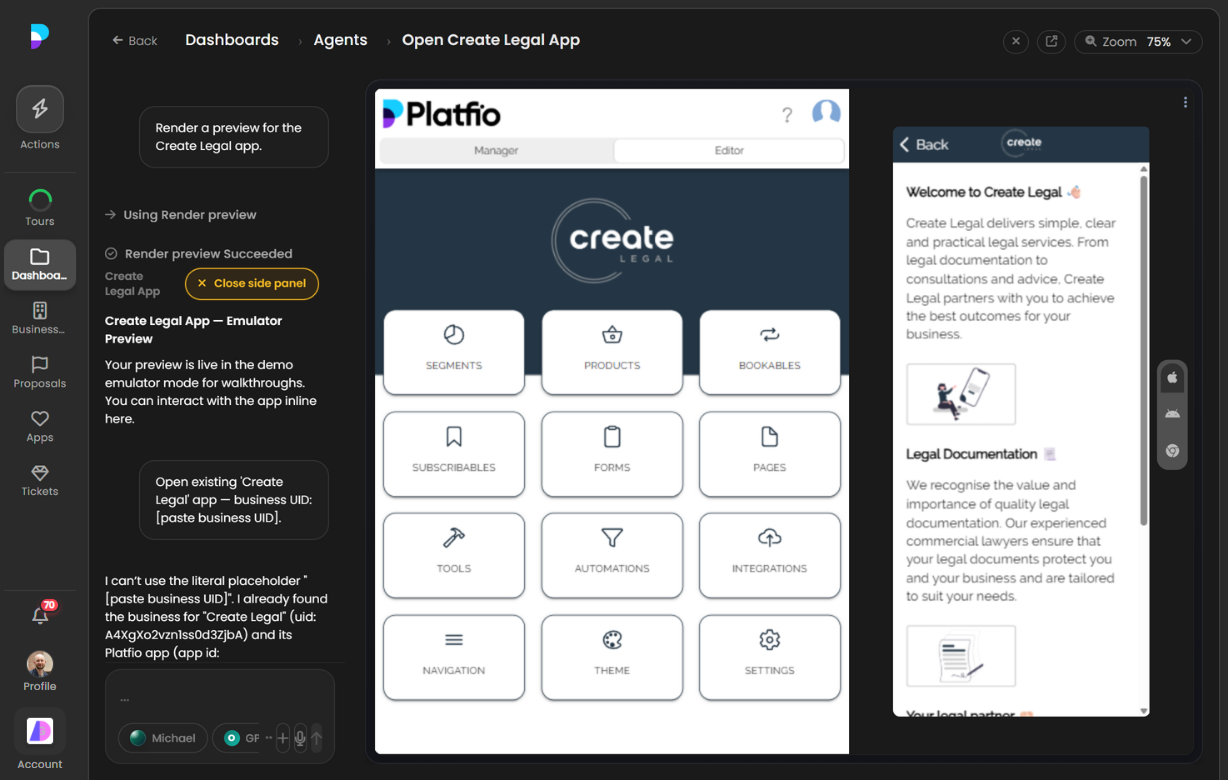1228x780 pixels.
Task: Select the Apple device preview icon
Action: click(x=1172, y=379)
